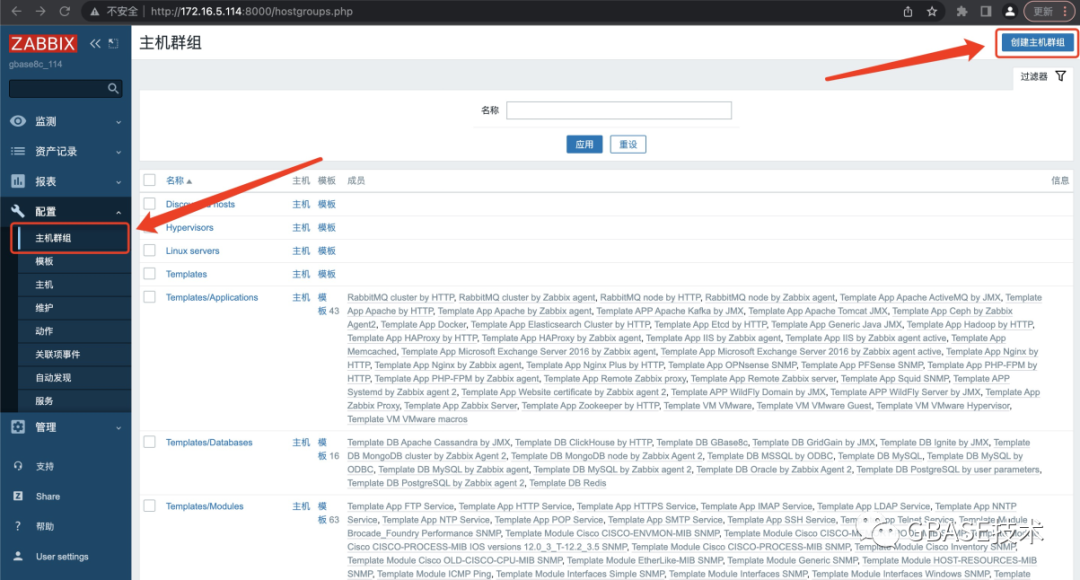
Task: Click browser 更新 button
Action: click(x=1048, y=11)
